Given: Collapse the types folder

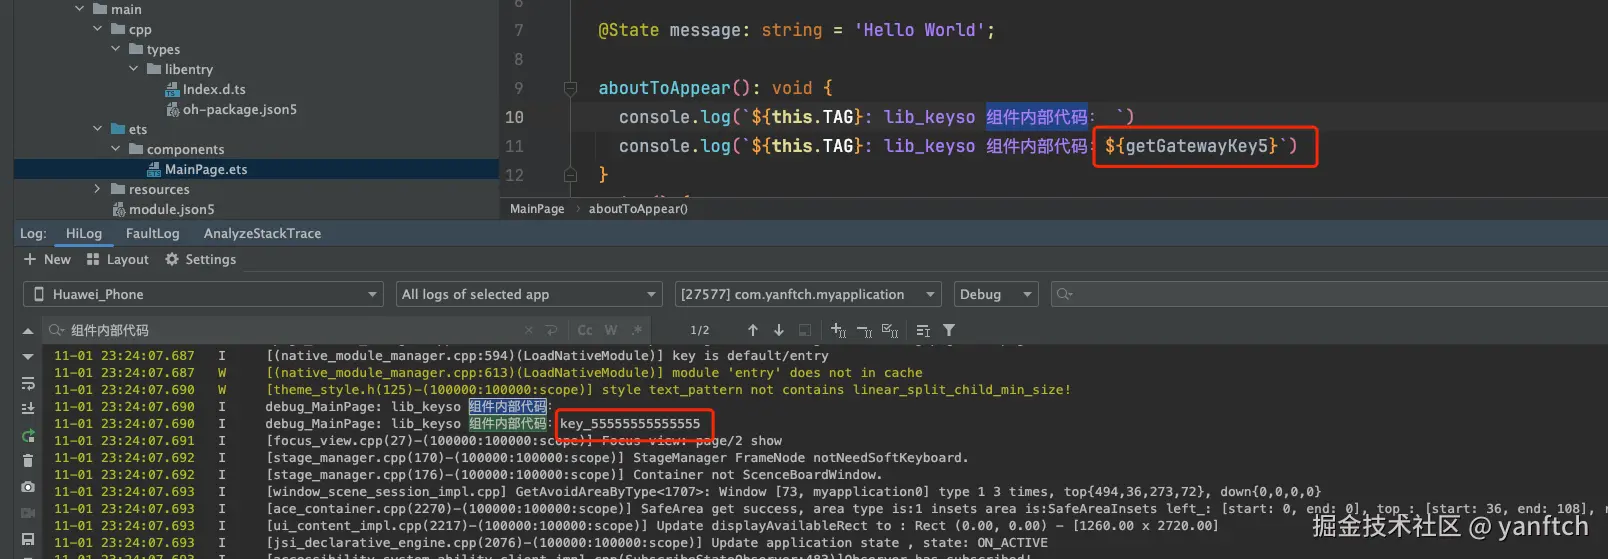Looking at the screenshot, I should click(115, 49).
